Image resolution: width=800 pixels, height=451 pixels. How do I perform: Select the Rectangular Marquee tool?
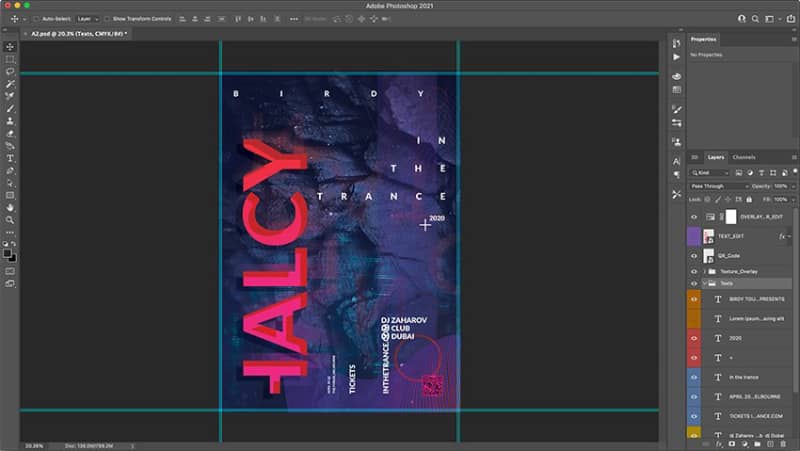(10, 59)
